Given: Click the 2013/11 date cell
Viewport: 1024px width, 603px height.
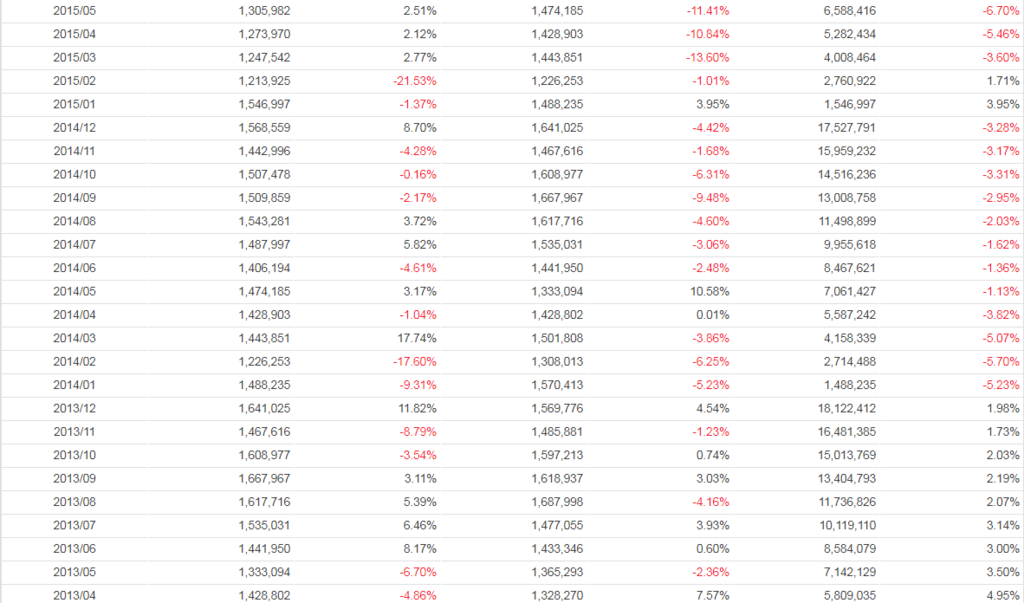Looking at the screenshot, I should coord(75,431).
